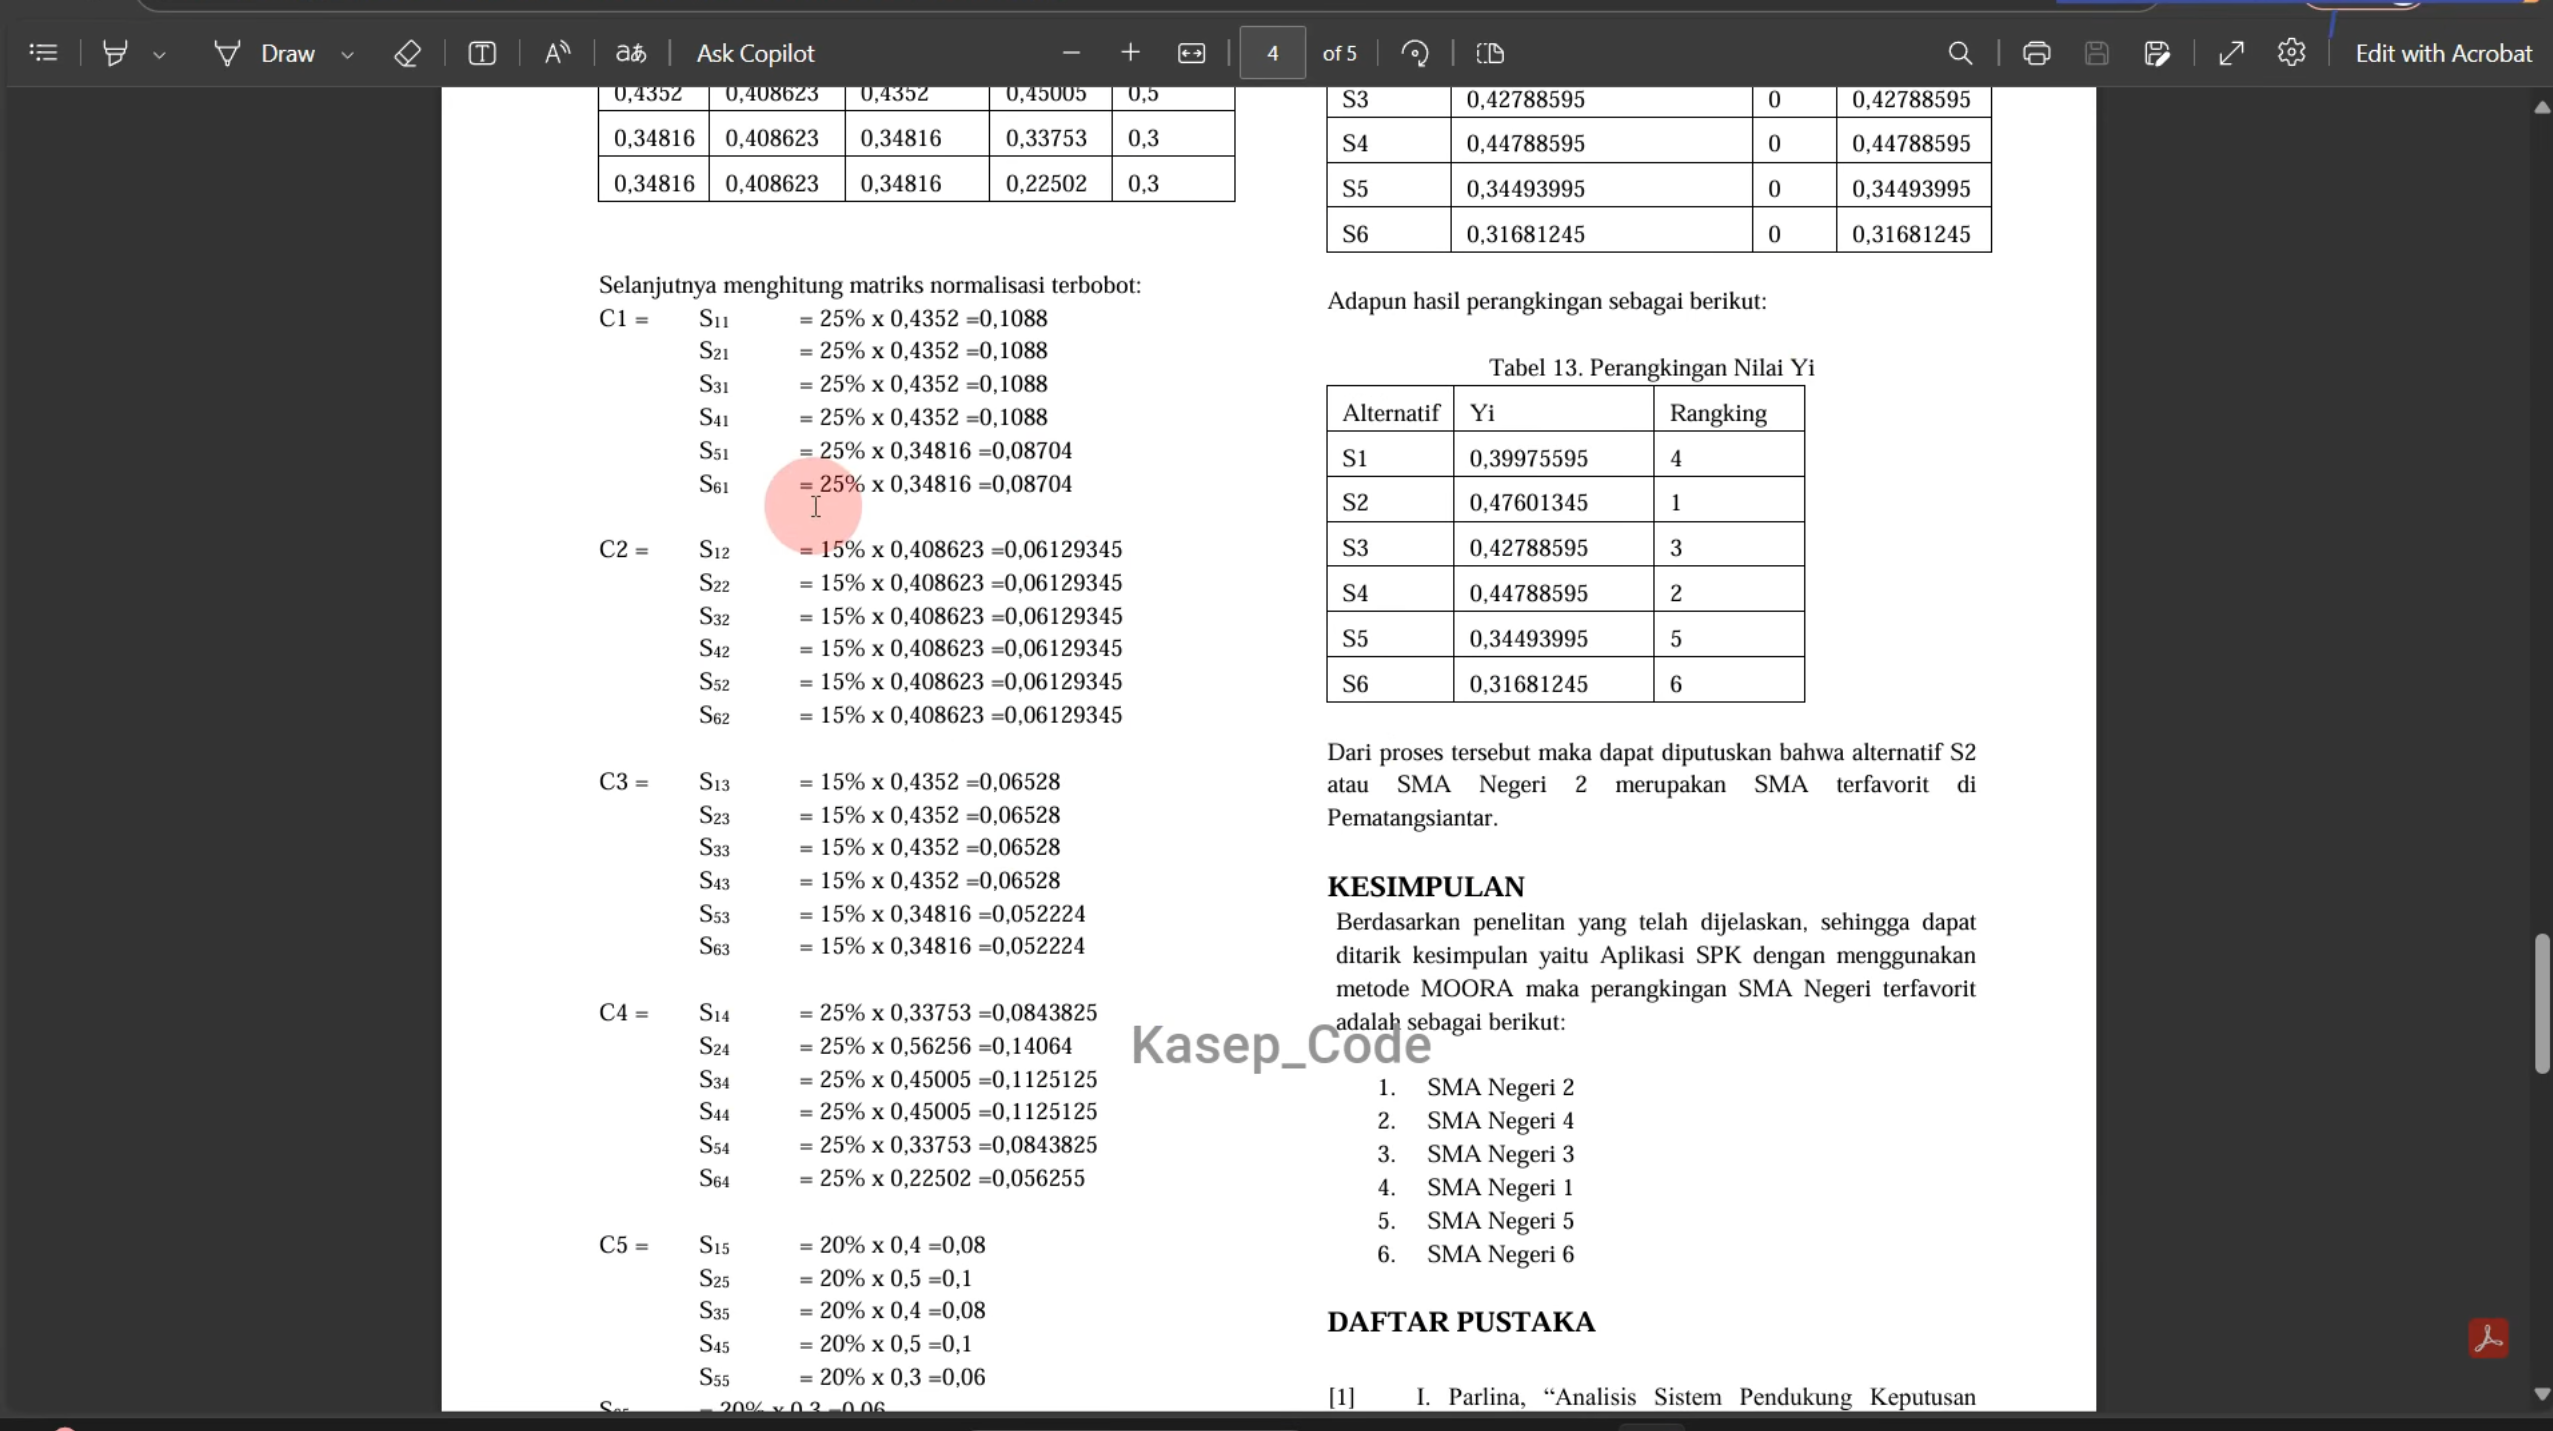The image size is (2553, 1431).
Task: Click the Yi value 0,47601345
Action: 1528,503
